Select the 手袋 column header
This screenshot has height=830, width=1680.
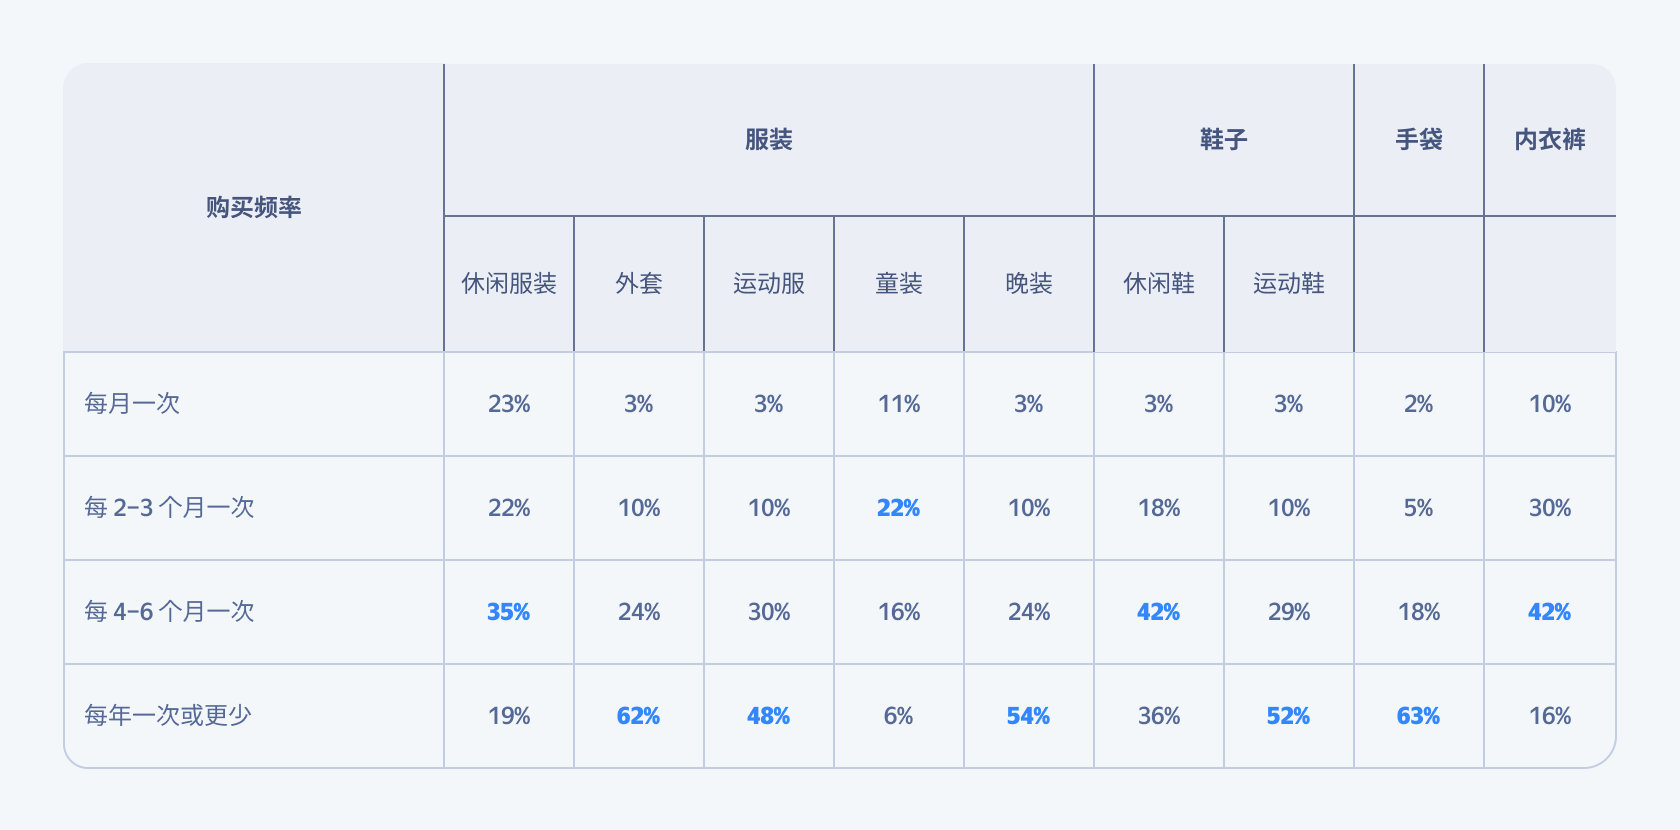pyautogui.click(x=1418, y=140)
